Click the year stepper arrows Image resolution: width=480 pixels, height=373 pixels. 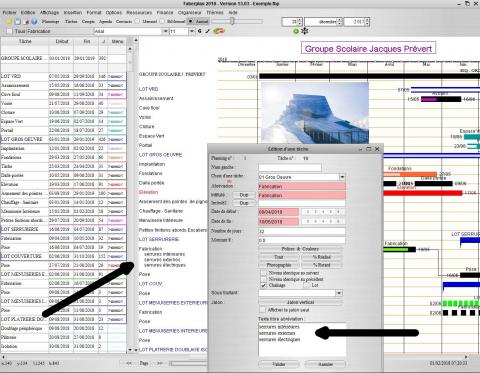367,22
